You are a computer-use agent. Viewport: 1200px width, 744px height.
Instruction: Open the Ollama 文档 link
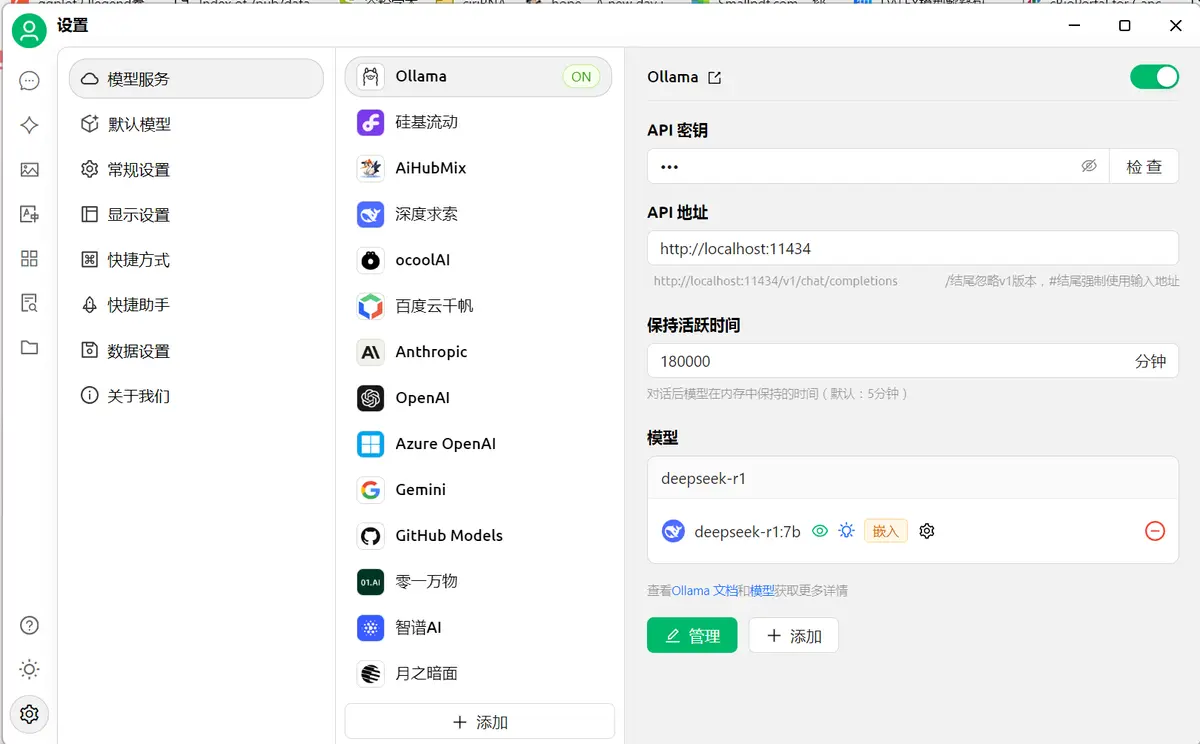point(705,591)
